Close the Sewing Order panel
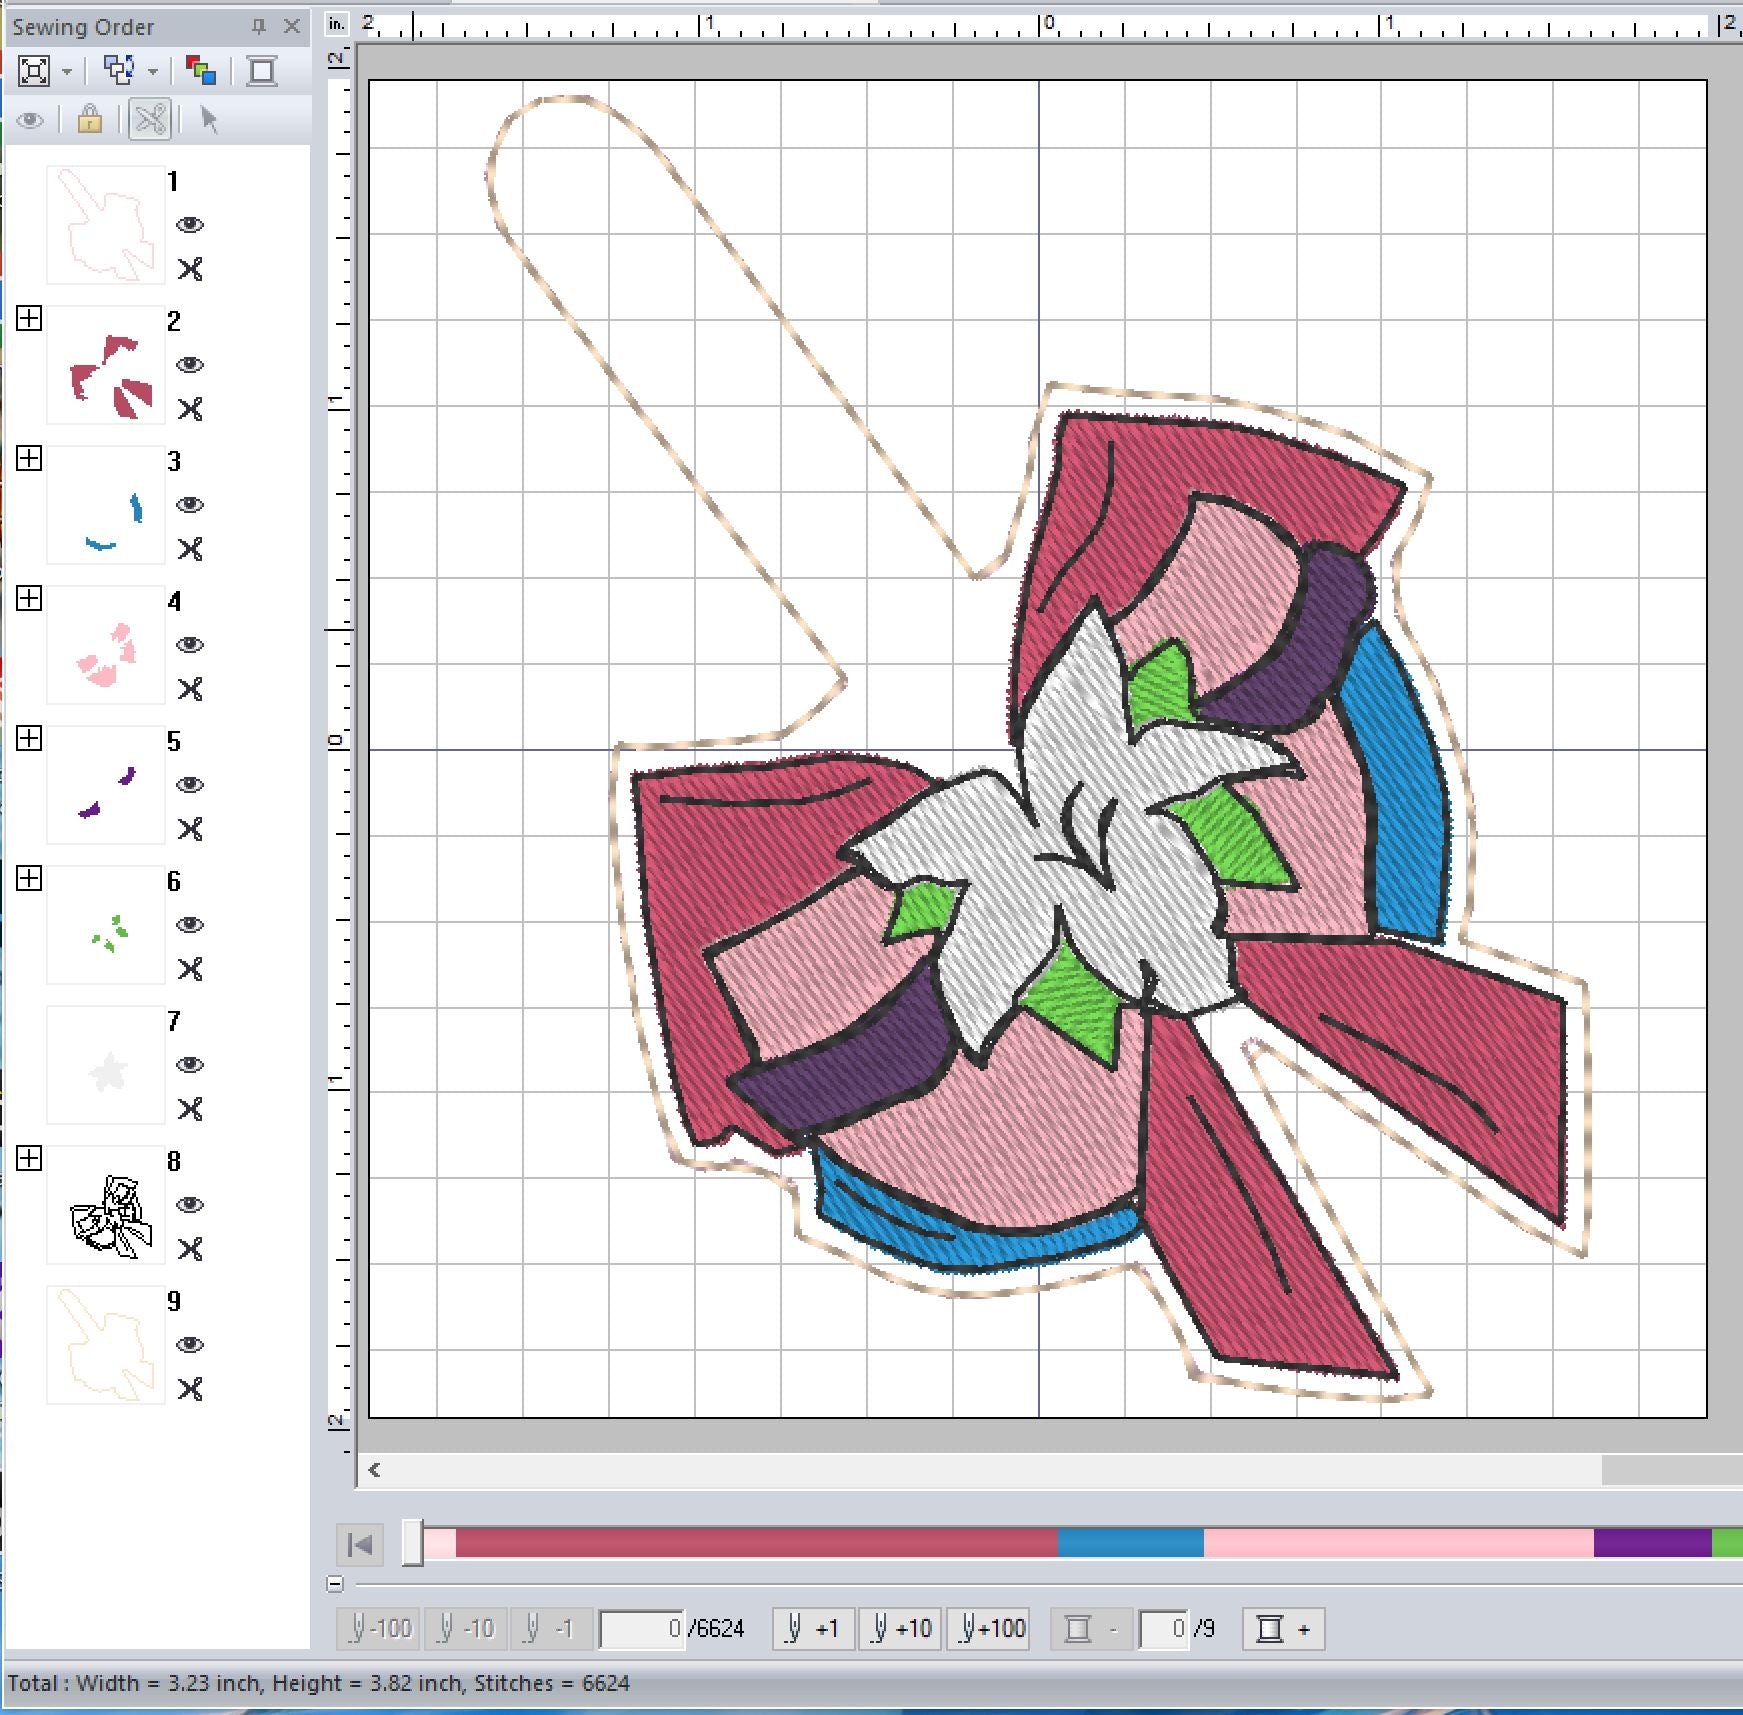 [x=292, y=27]
